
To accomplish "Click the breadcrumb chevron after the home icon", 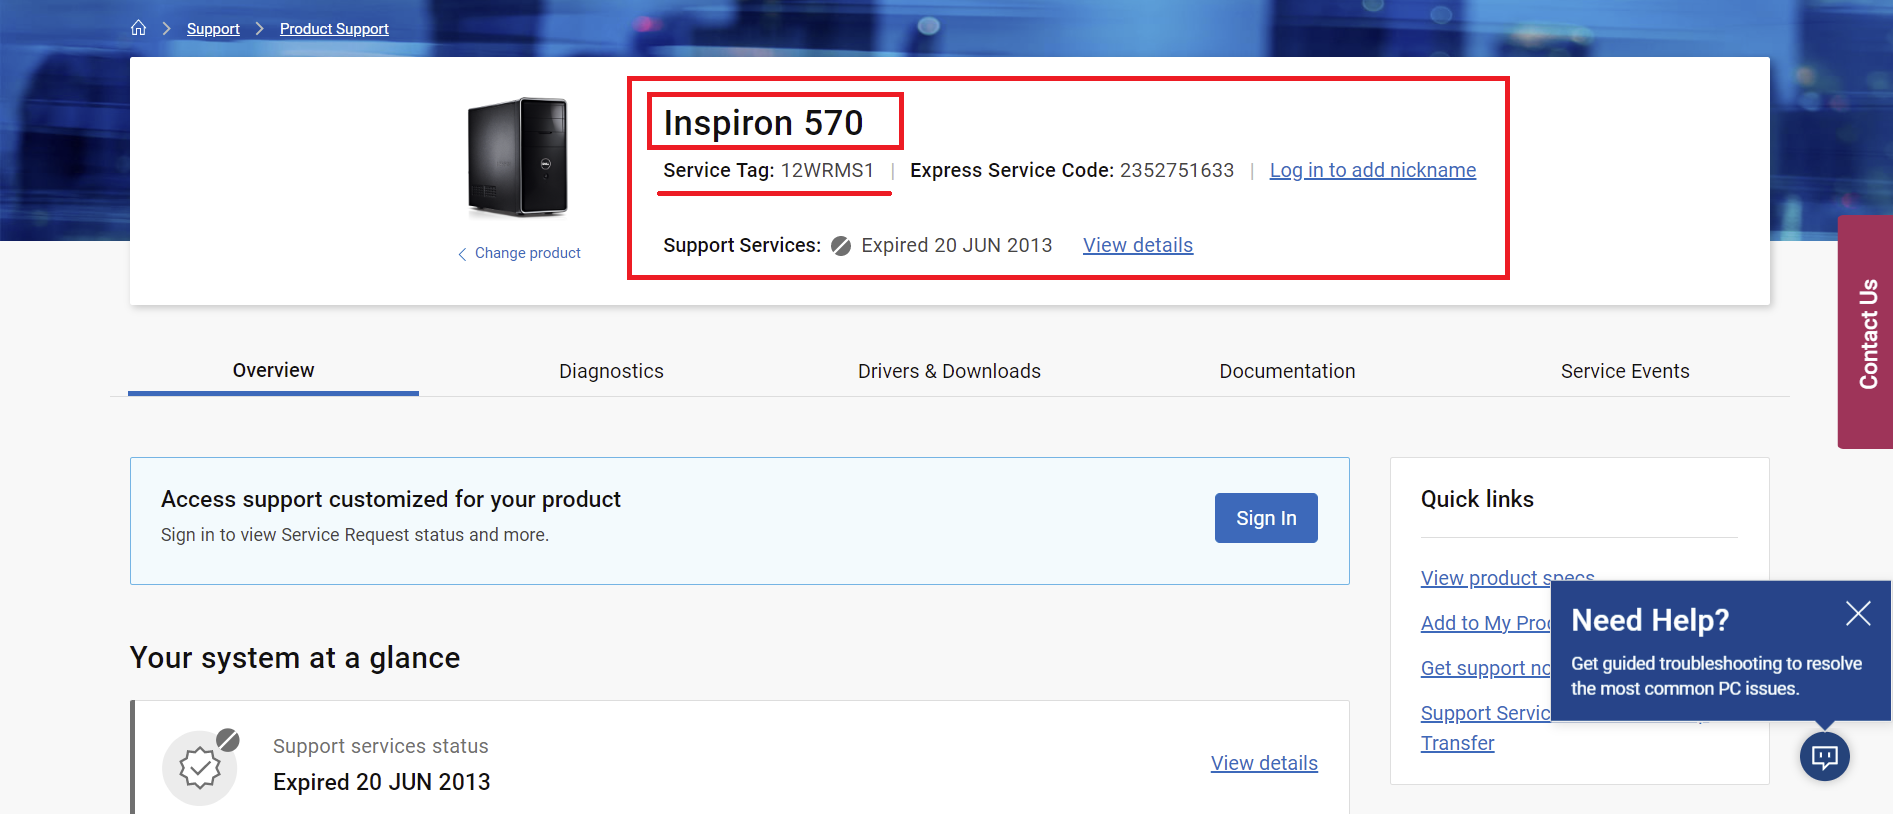I will click(x=167, y=29).
